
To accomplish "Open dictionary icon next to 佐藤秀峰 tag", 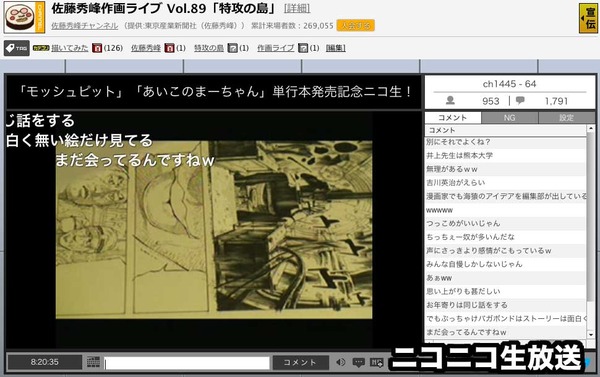I will (170, 48).
